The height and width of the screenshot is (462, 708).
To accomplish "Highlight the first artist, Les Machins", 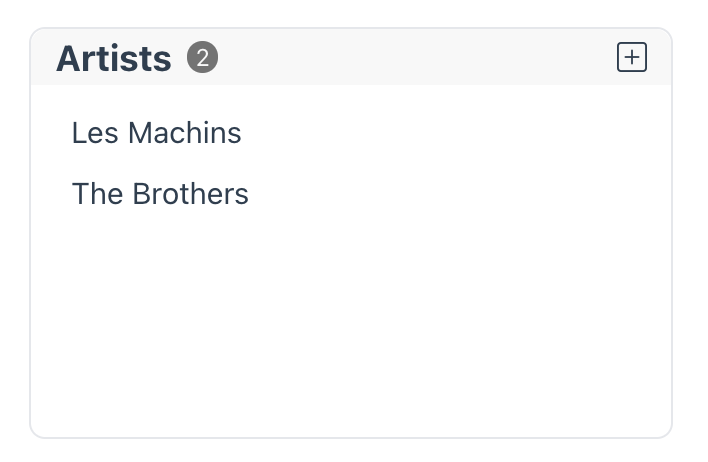I will point(157,133).
